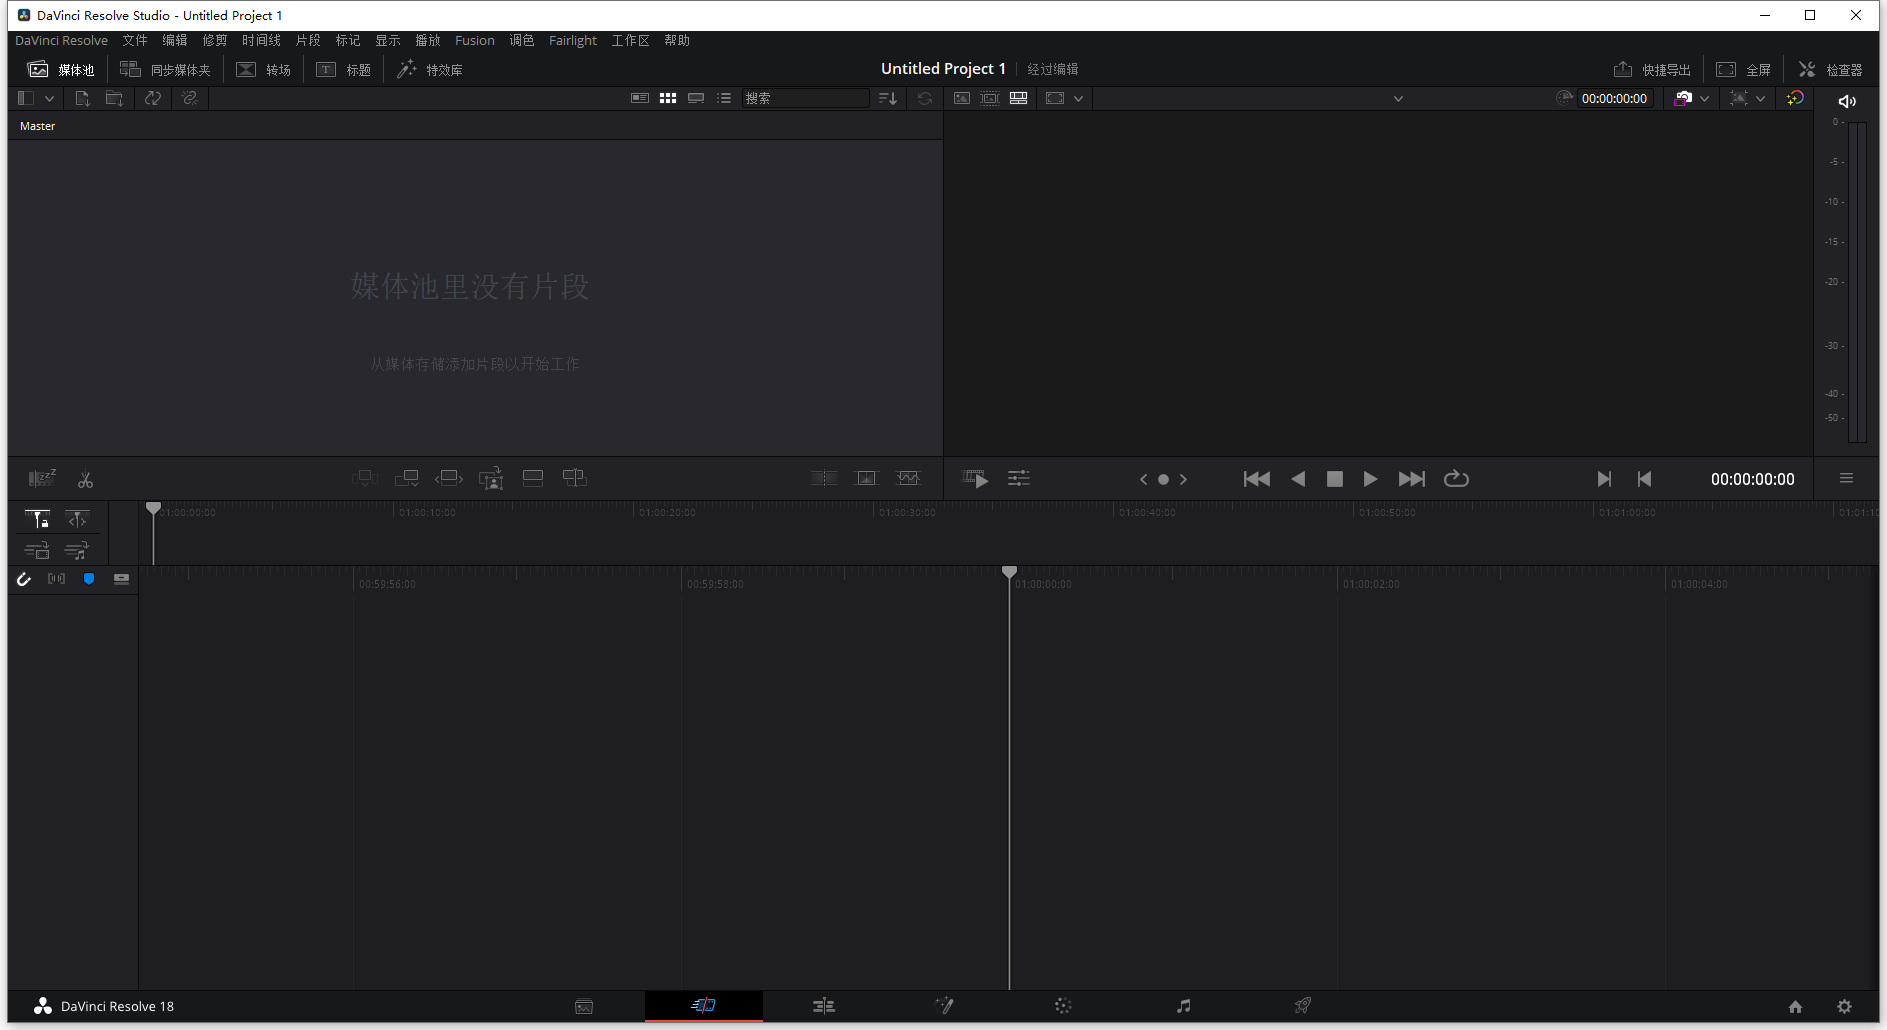Open the viewer options hamburger menu
This screenshot has height=1030, width=1887.
coord(1847,479)
